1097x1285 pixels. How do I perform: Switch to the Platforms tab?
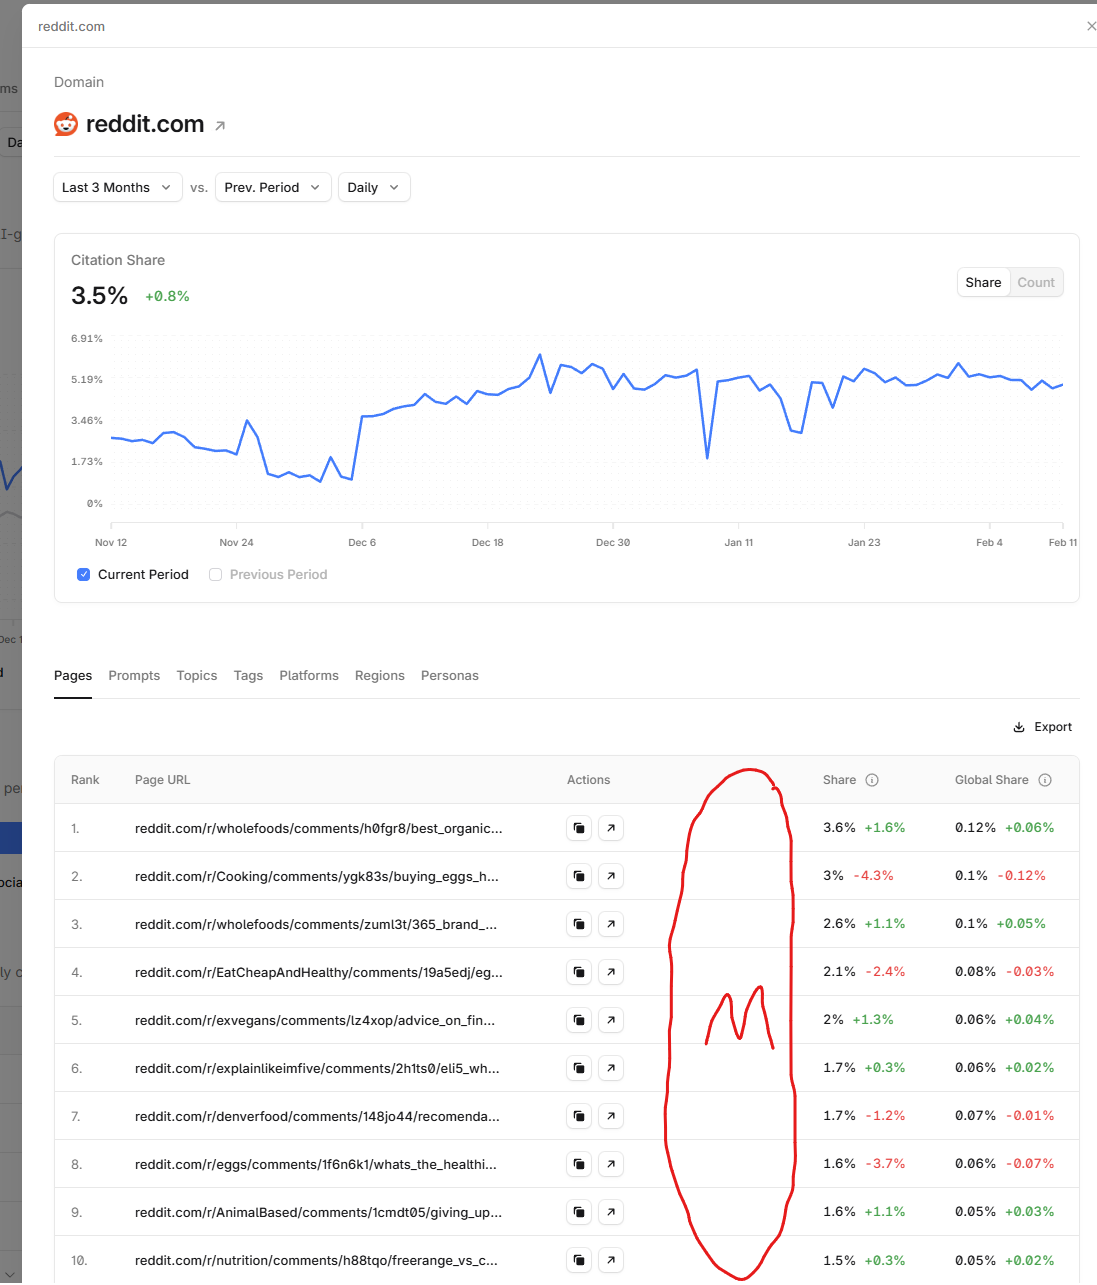[309, 676]
